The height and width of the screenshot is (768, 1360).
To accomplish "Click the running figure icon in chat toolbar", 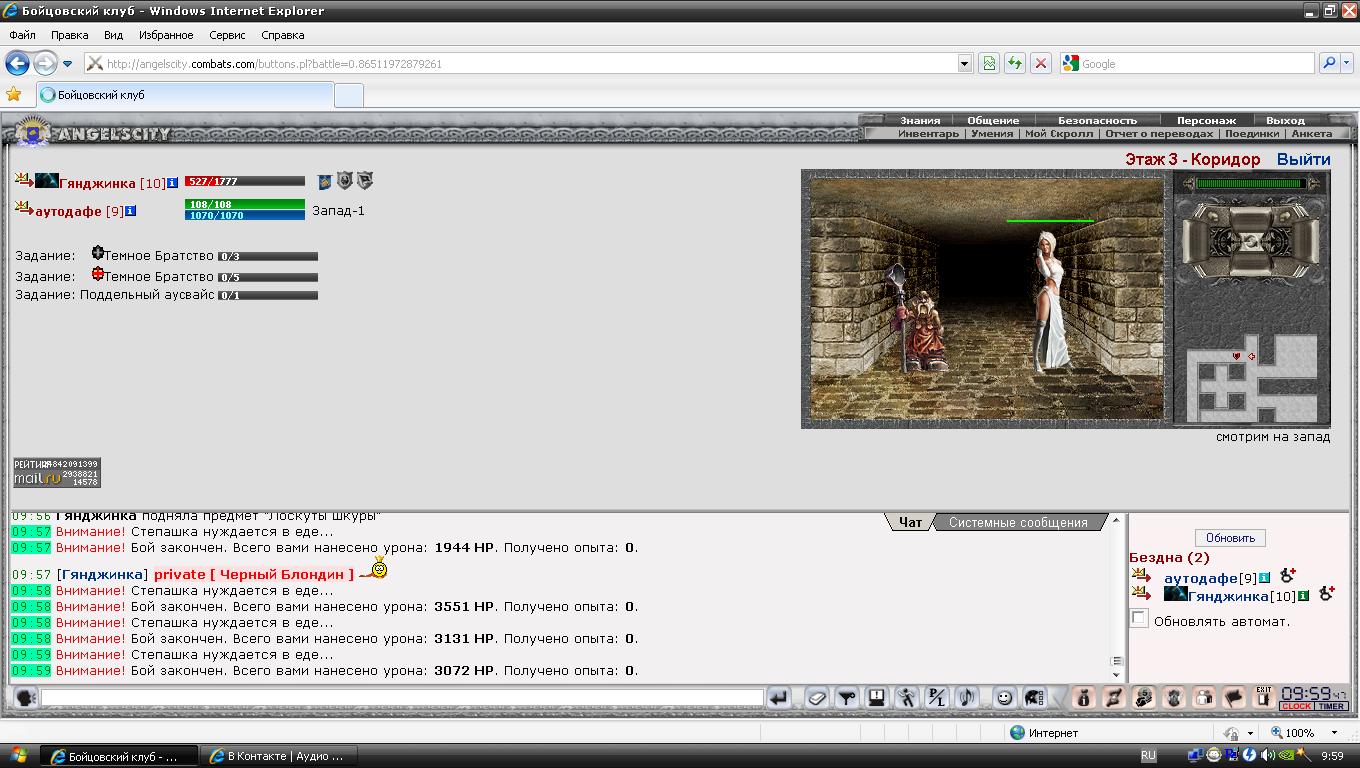I will [x=906, y=698].
